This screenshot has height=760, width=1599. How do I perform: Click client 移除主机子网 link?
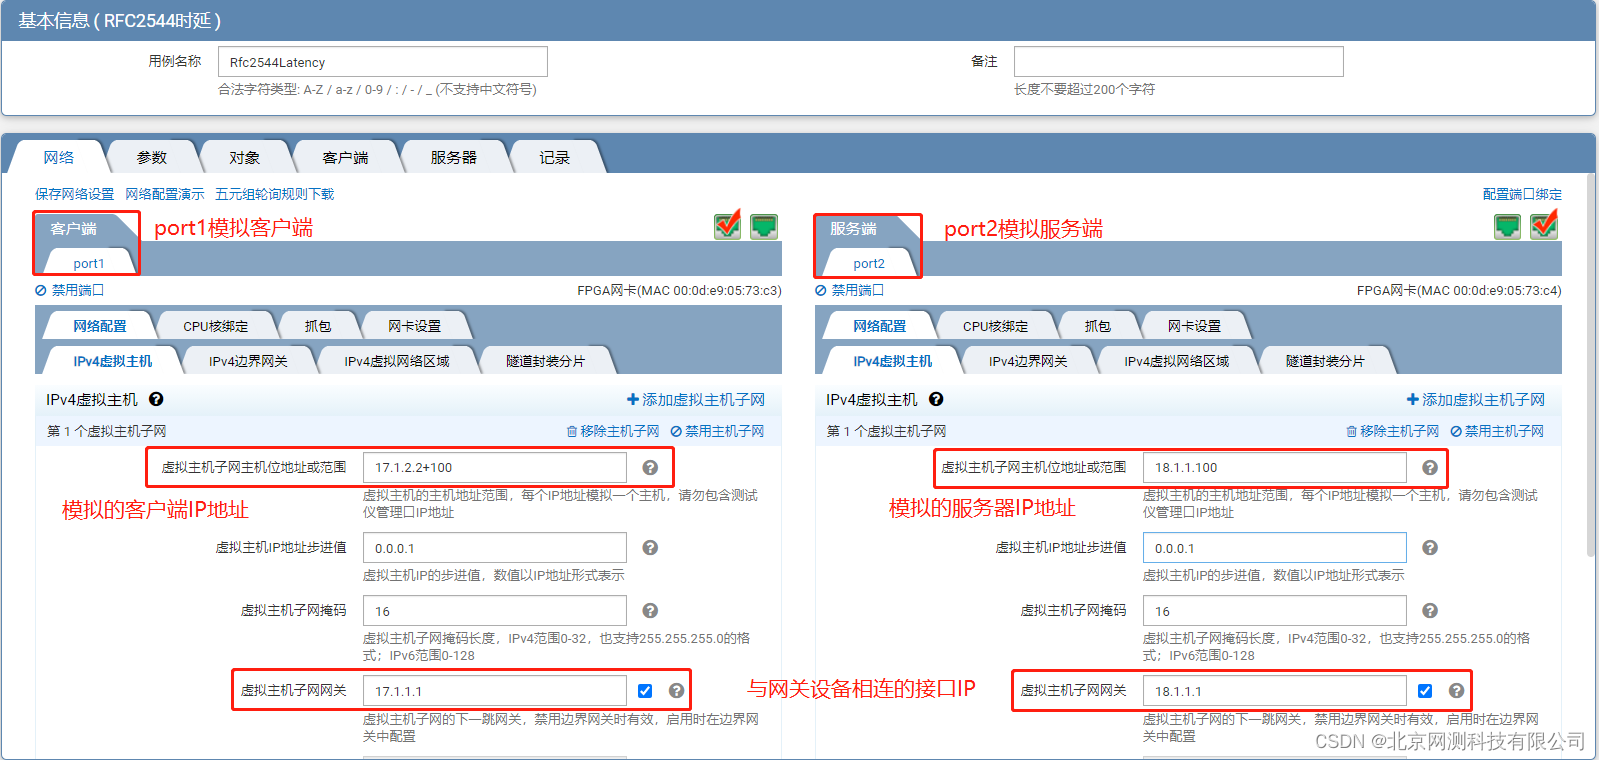(613, 431)
